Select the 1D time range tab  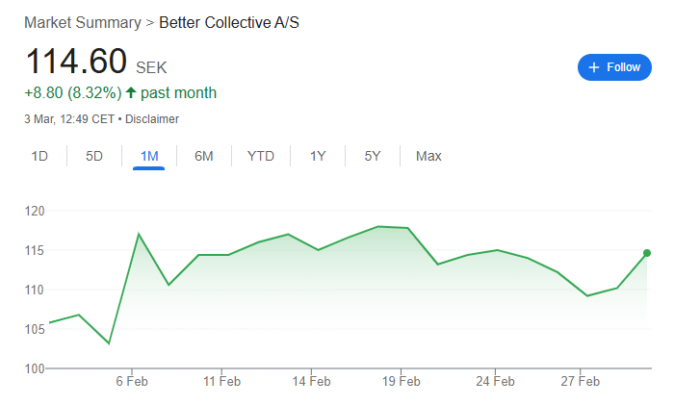click(x=40, y=156)
